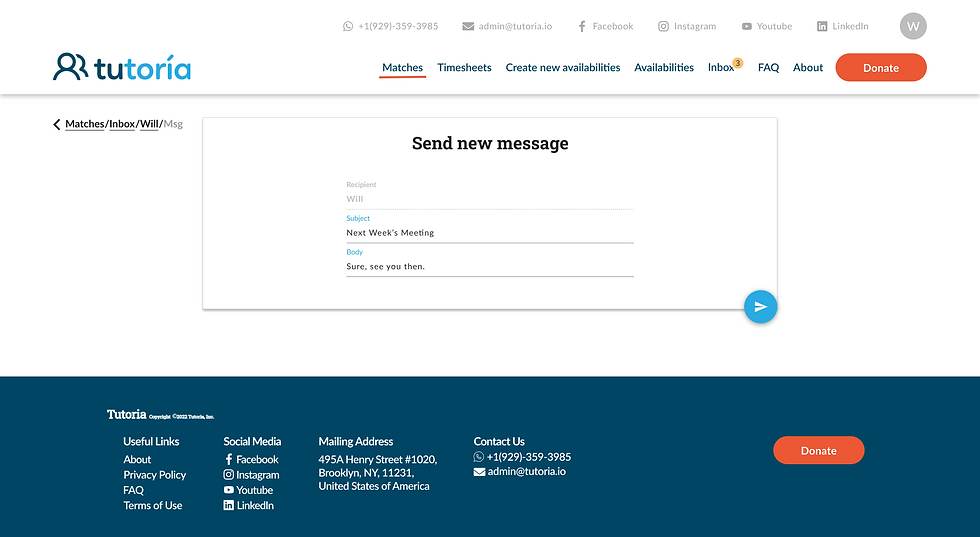The image size is (980, 537).
Task: Click the Mailing Address heading in footer
Action: [x=356, y=441]
